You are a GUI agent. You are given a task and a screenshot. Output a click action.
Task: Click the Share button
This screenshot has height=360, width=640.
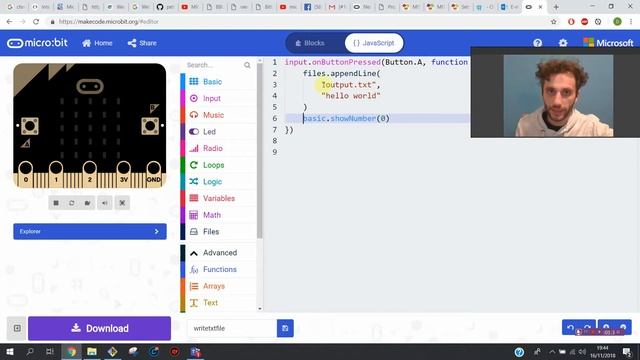pyautogui.click(x=142, y=43)
